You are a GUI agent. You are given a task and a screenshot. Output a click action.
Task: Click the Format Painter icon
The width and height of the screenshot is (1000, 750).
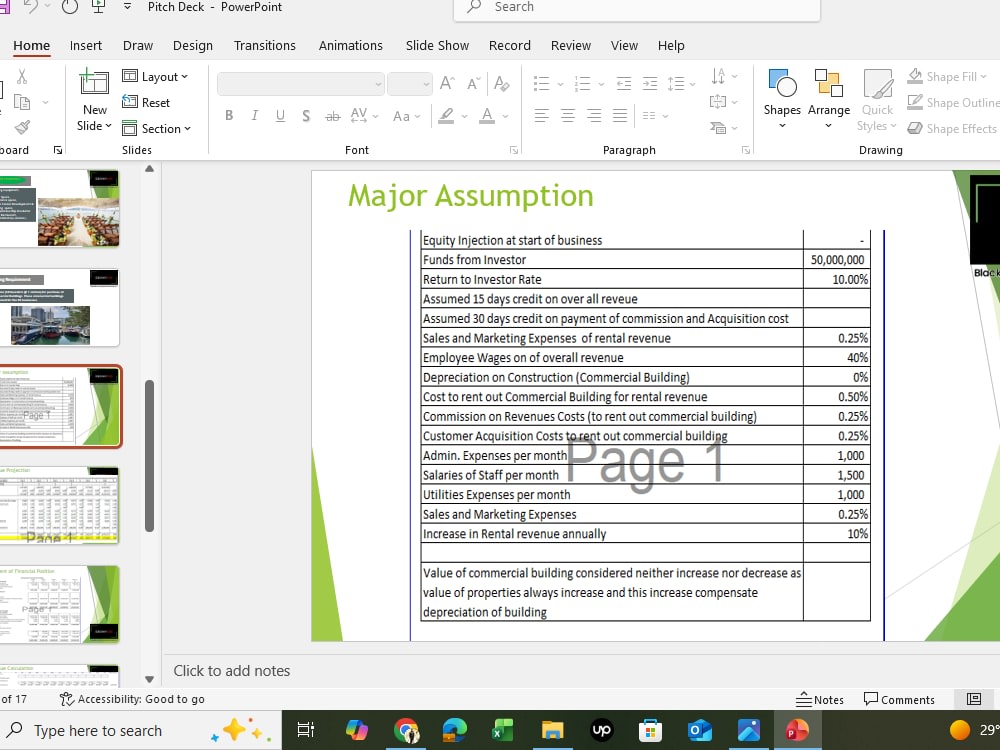click(22, 128)
